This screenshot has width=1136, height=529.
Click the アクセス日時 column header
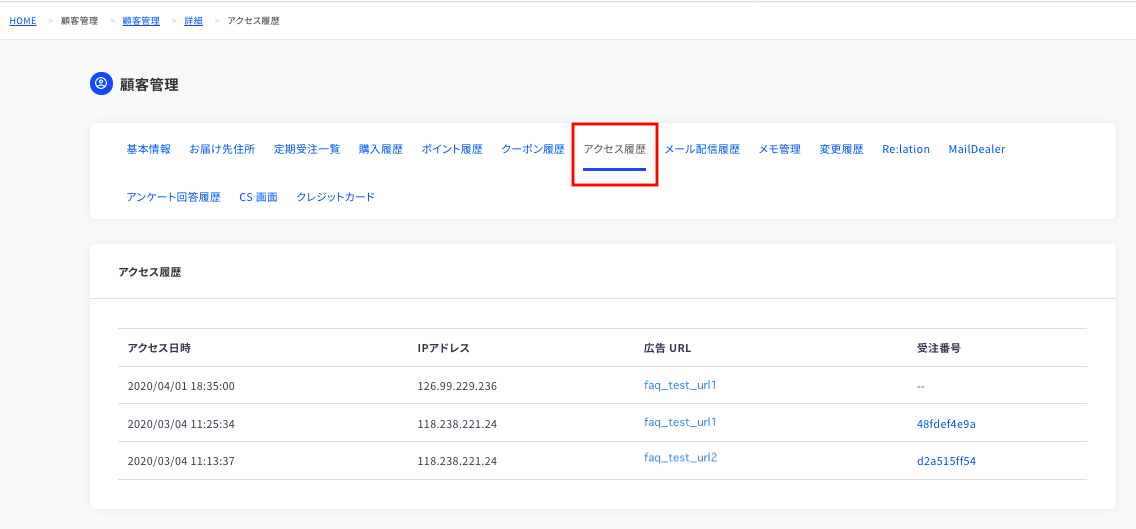click(159, 348)
